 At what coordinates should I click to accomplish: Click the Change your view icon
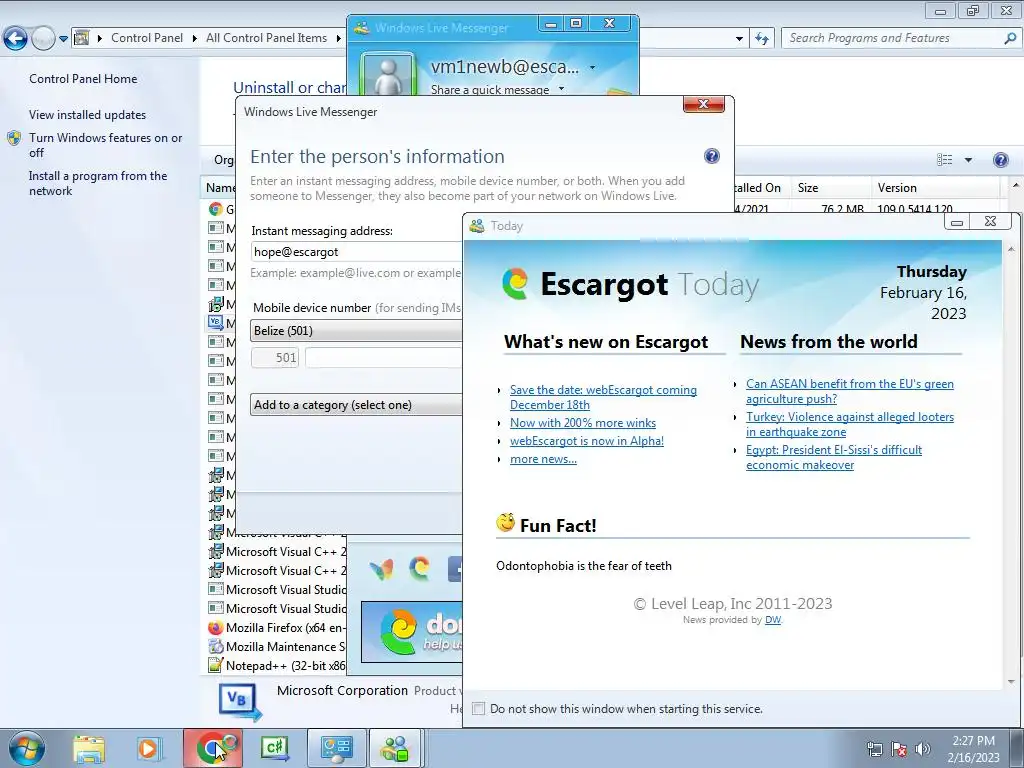click(944, 160)
